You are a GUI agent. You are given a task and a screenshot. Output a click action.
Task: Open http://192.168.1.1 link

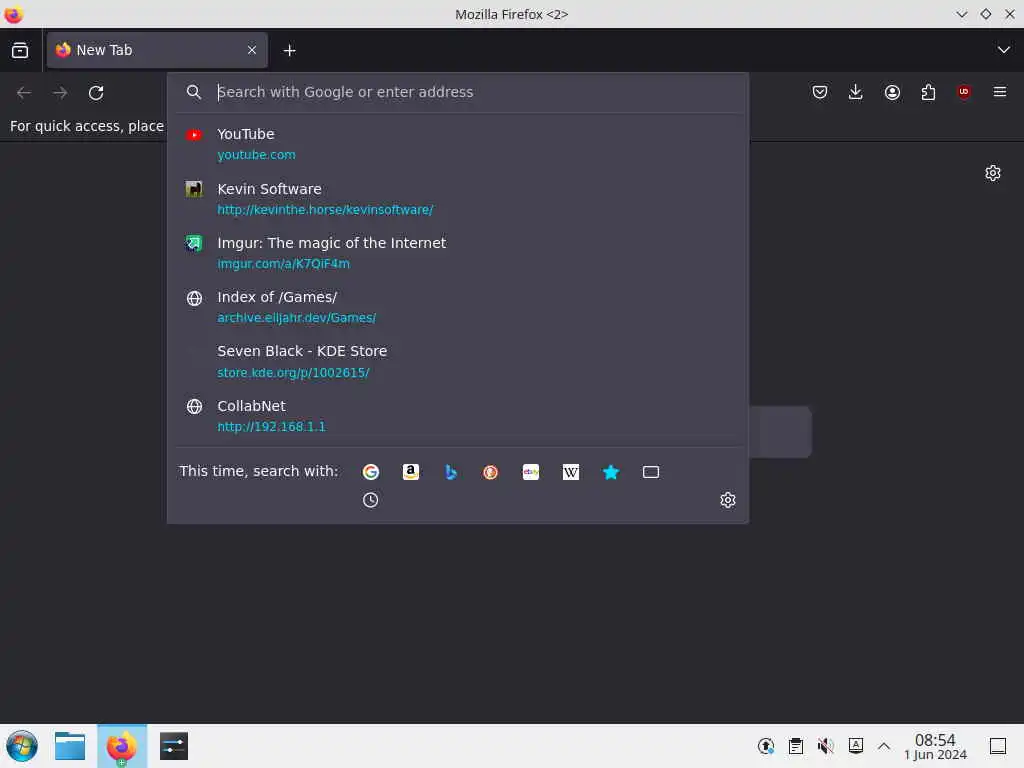(x=271, y=426)
